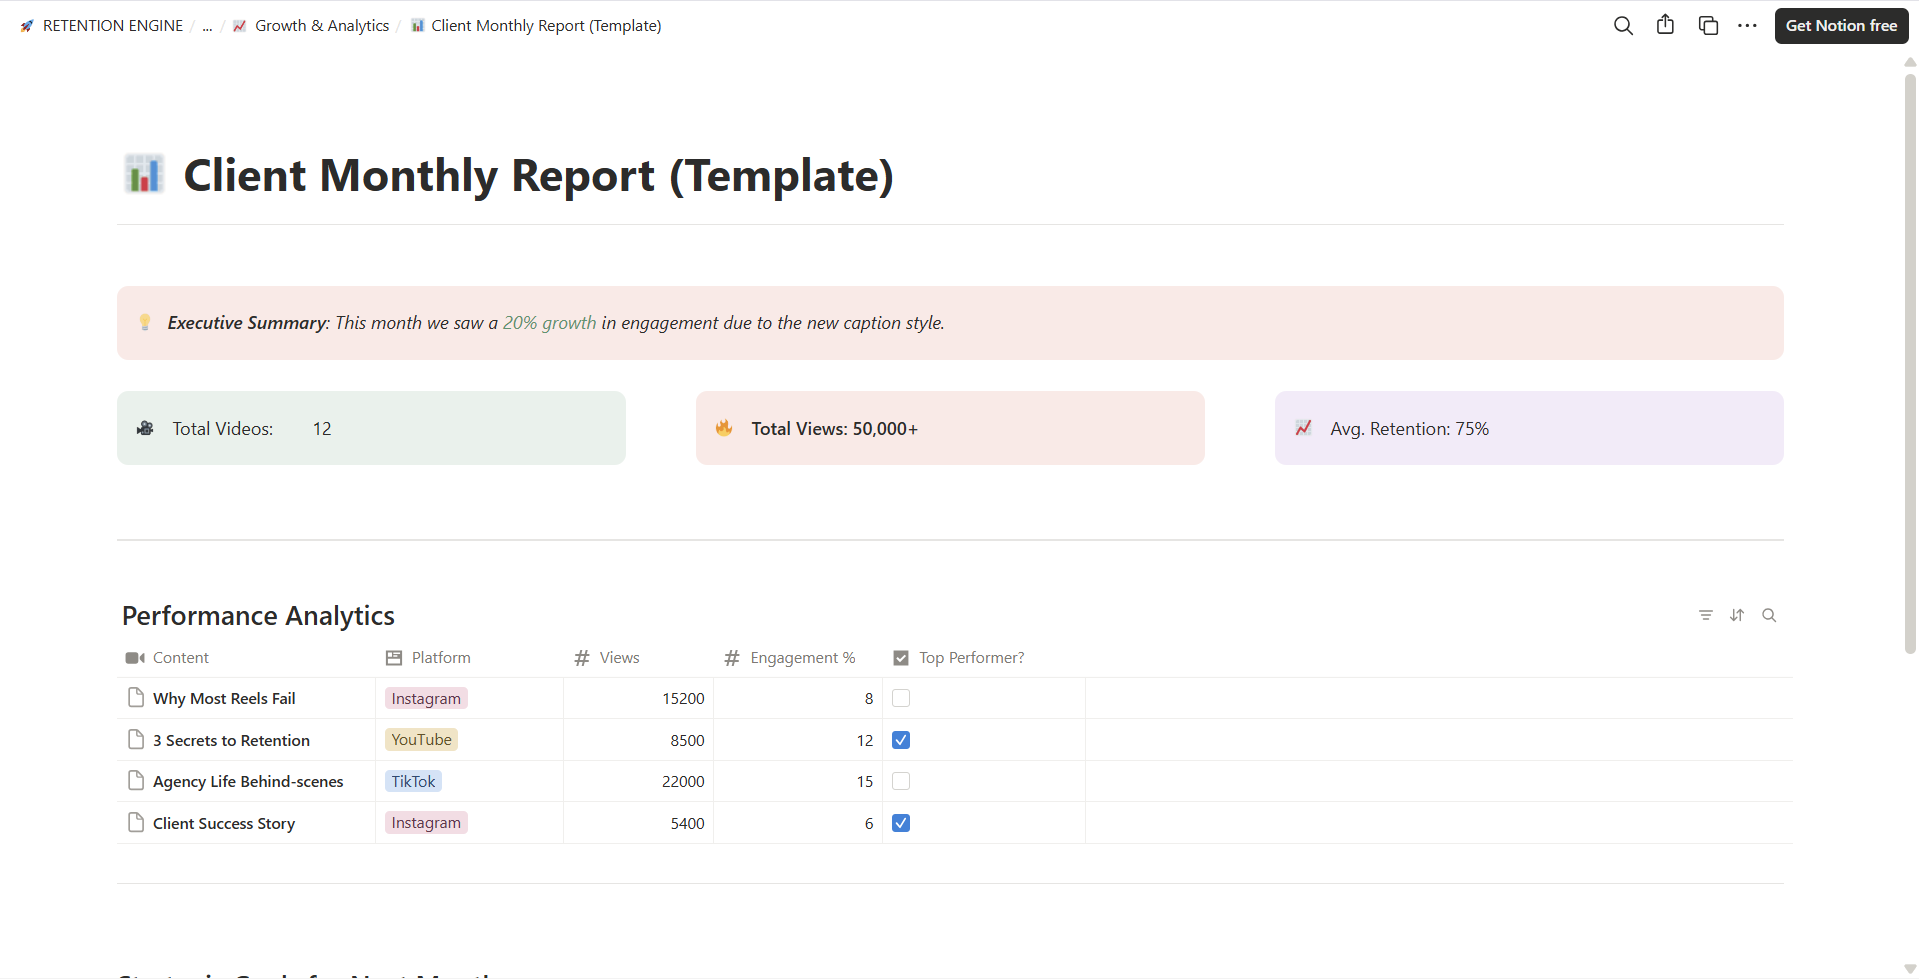Screen dimensions: 1919x979
Task: Open the three-dots more options menu
Action: (x=1747, y=26)
